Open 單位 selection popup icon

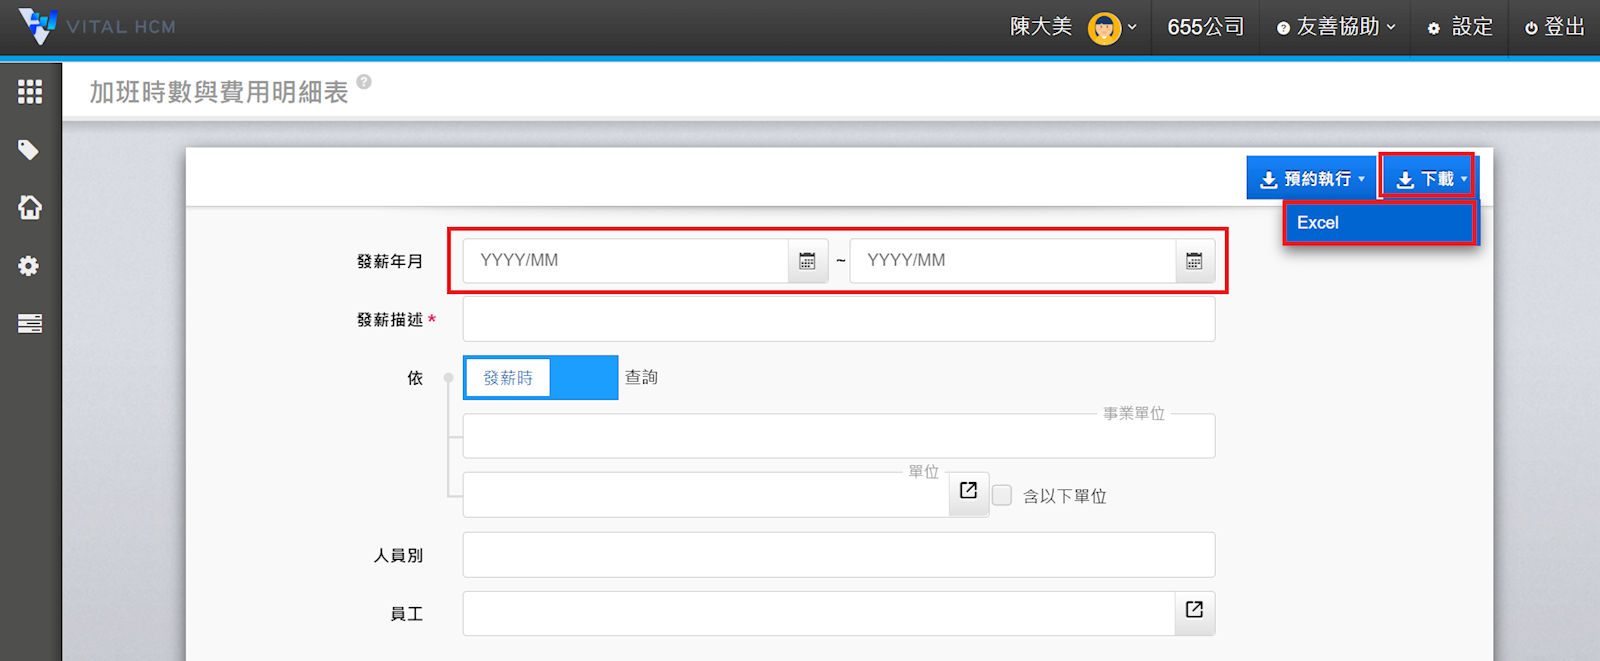coord(968,491)
